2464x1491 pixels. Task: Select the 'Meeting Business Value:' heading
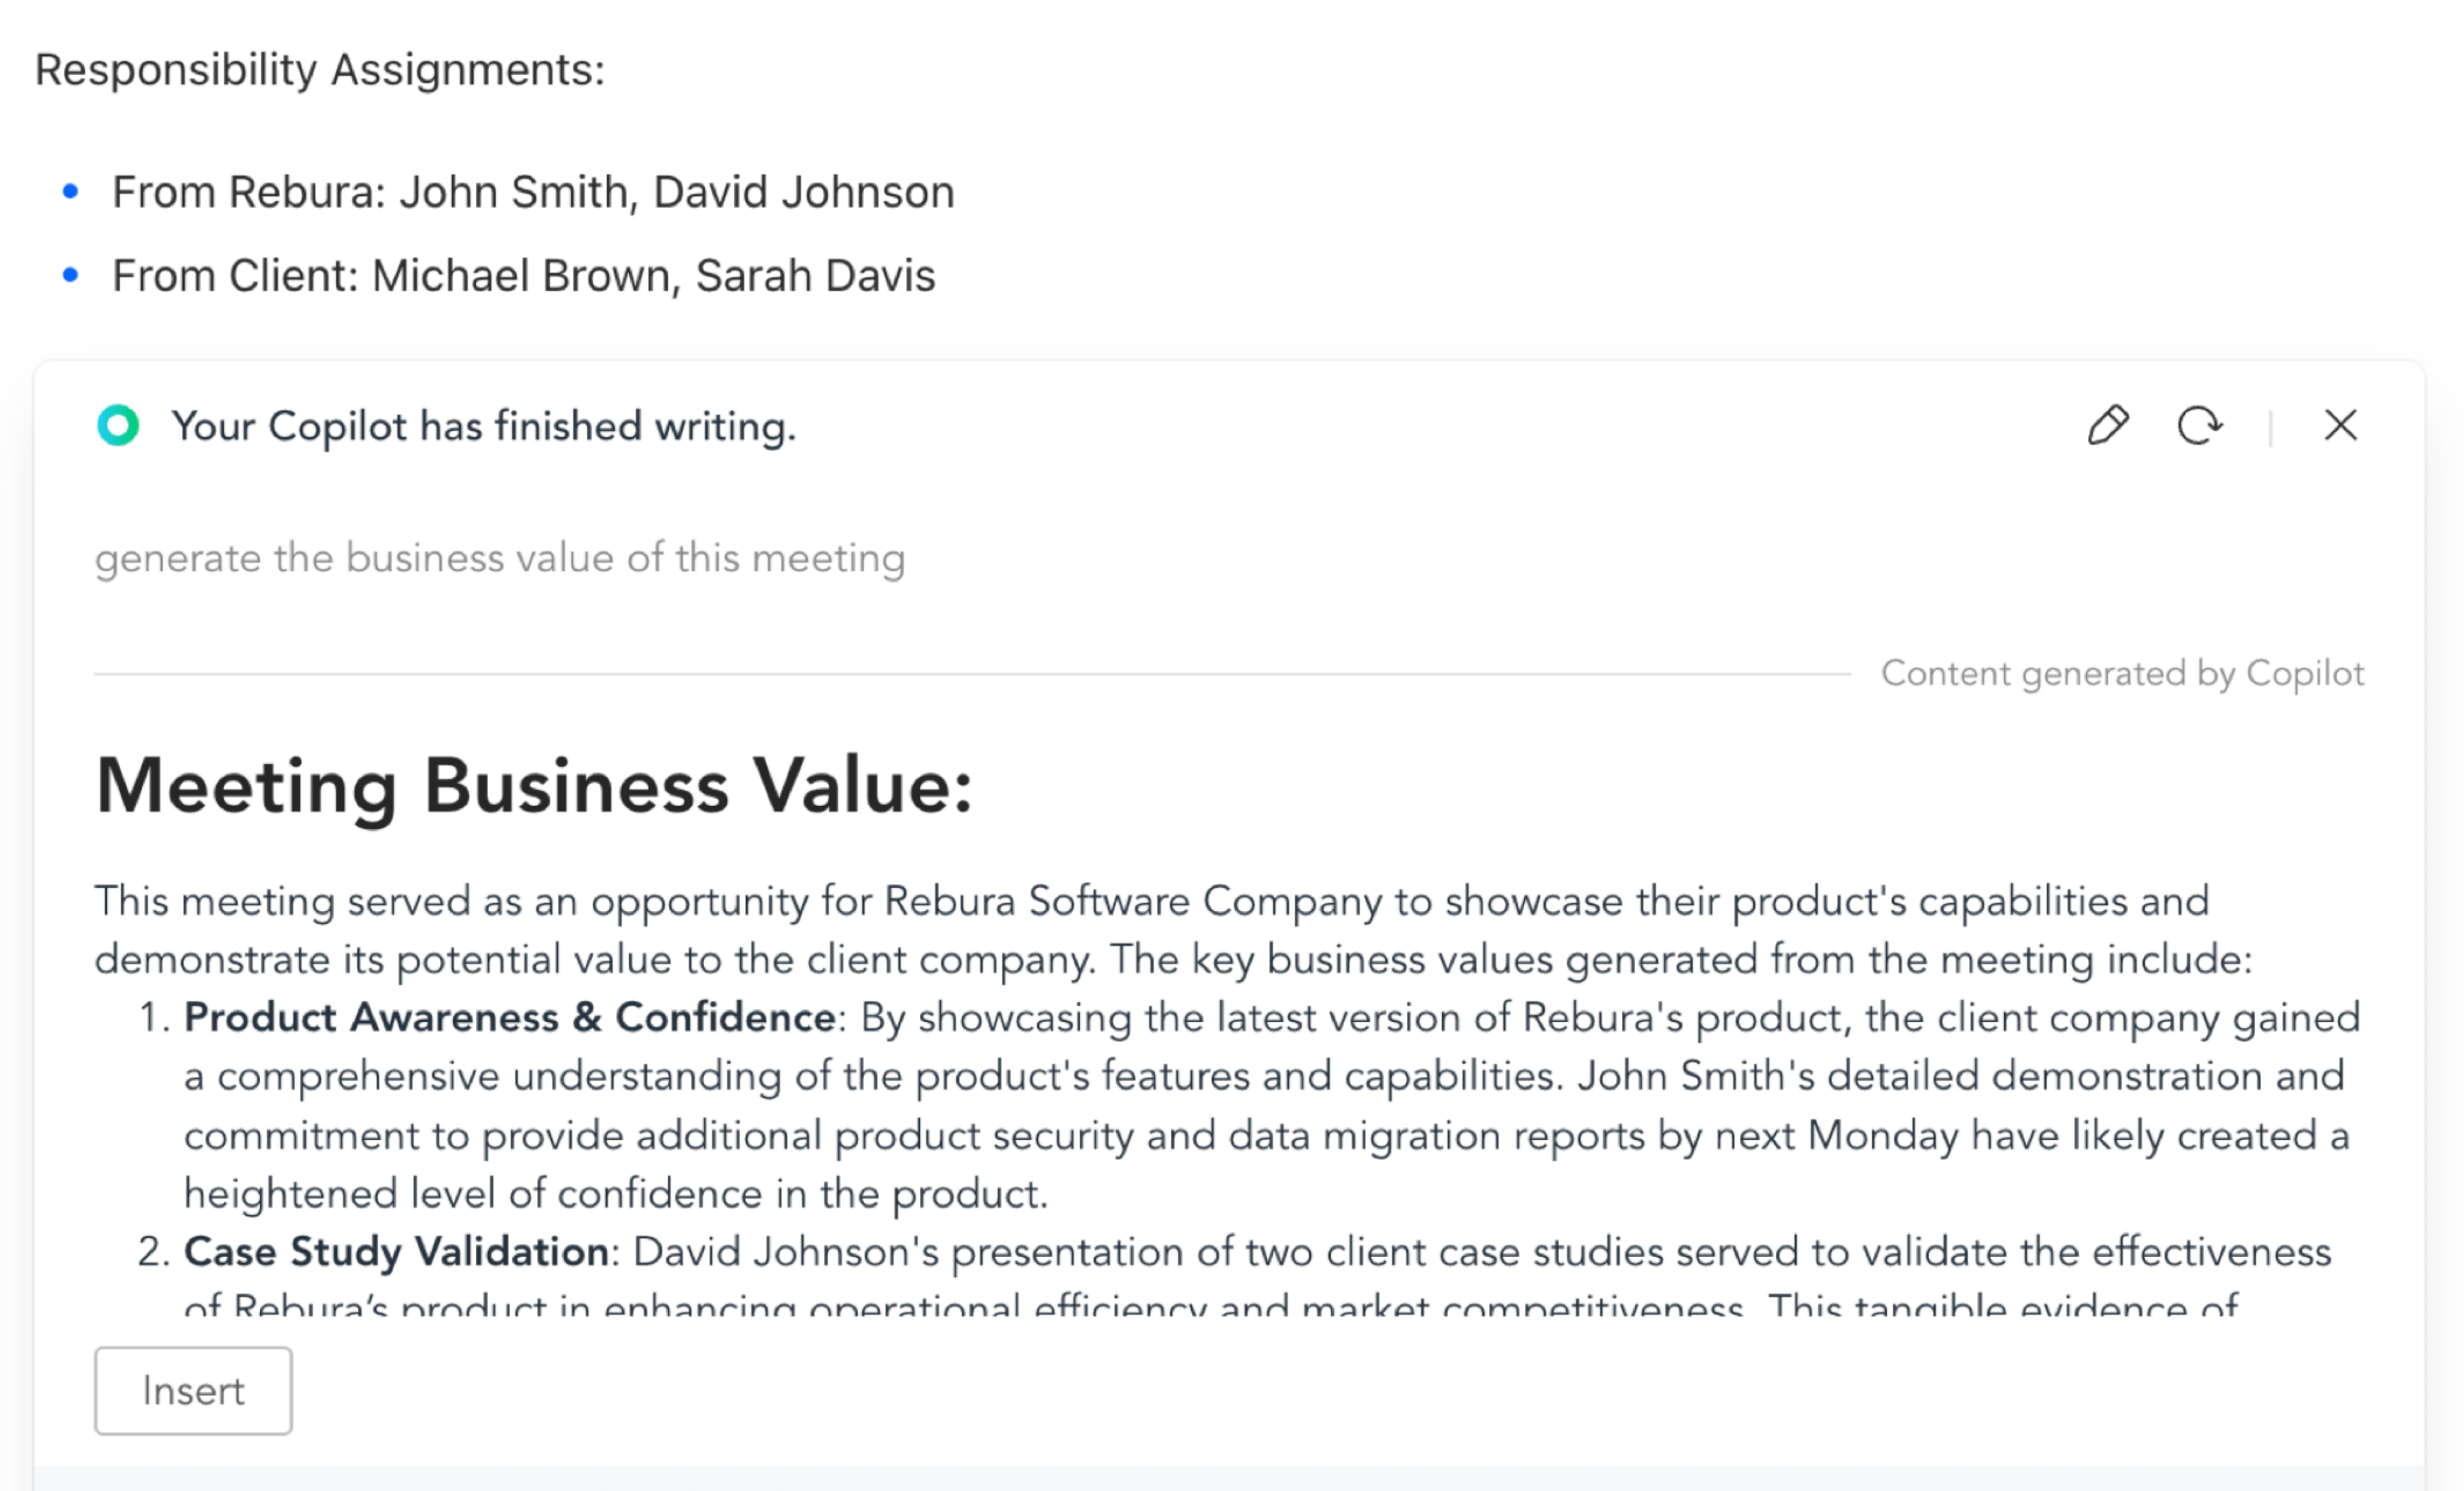534,787
